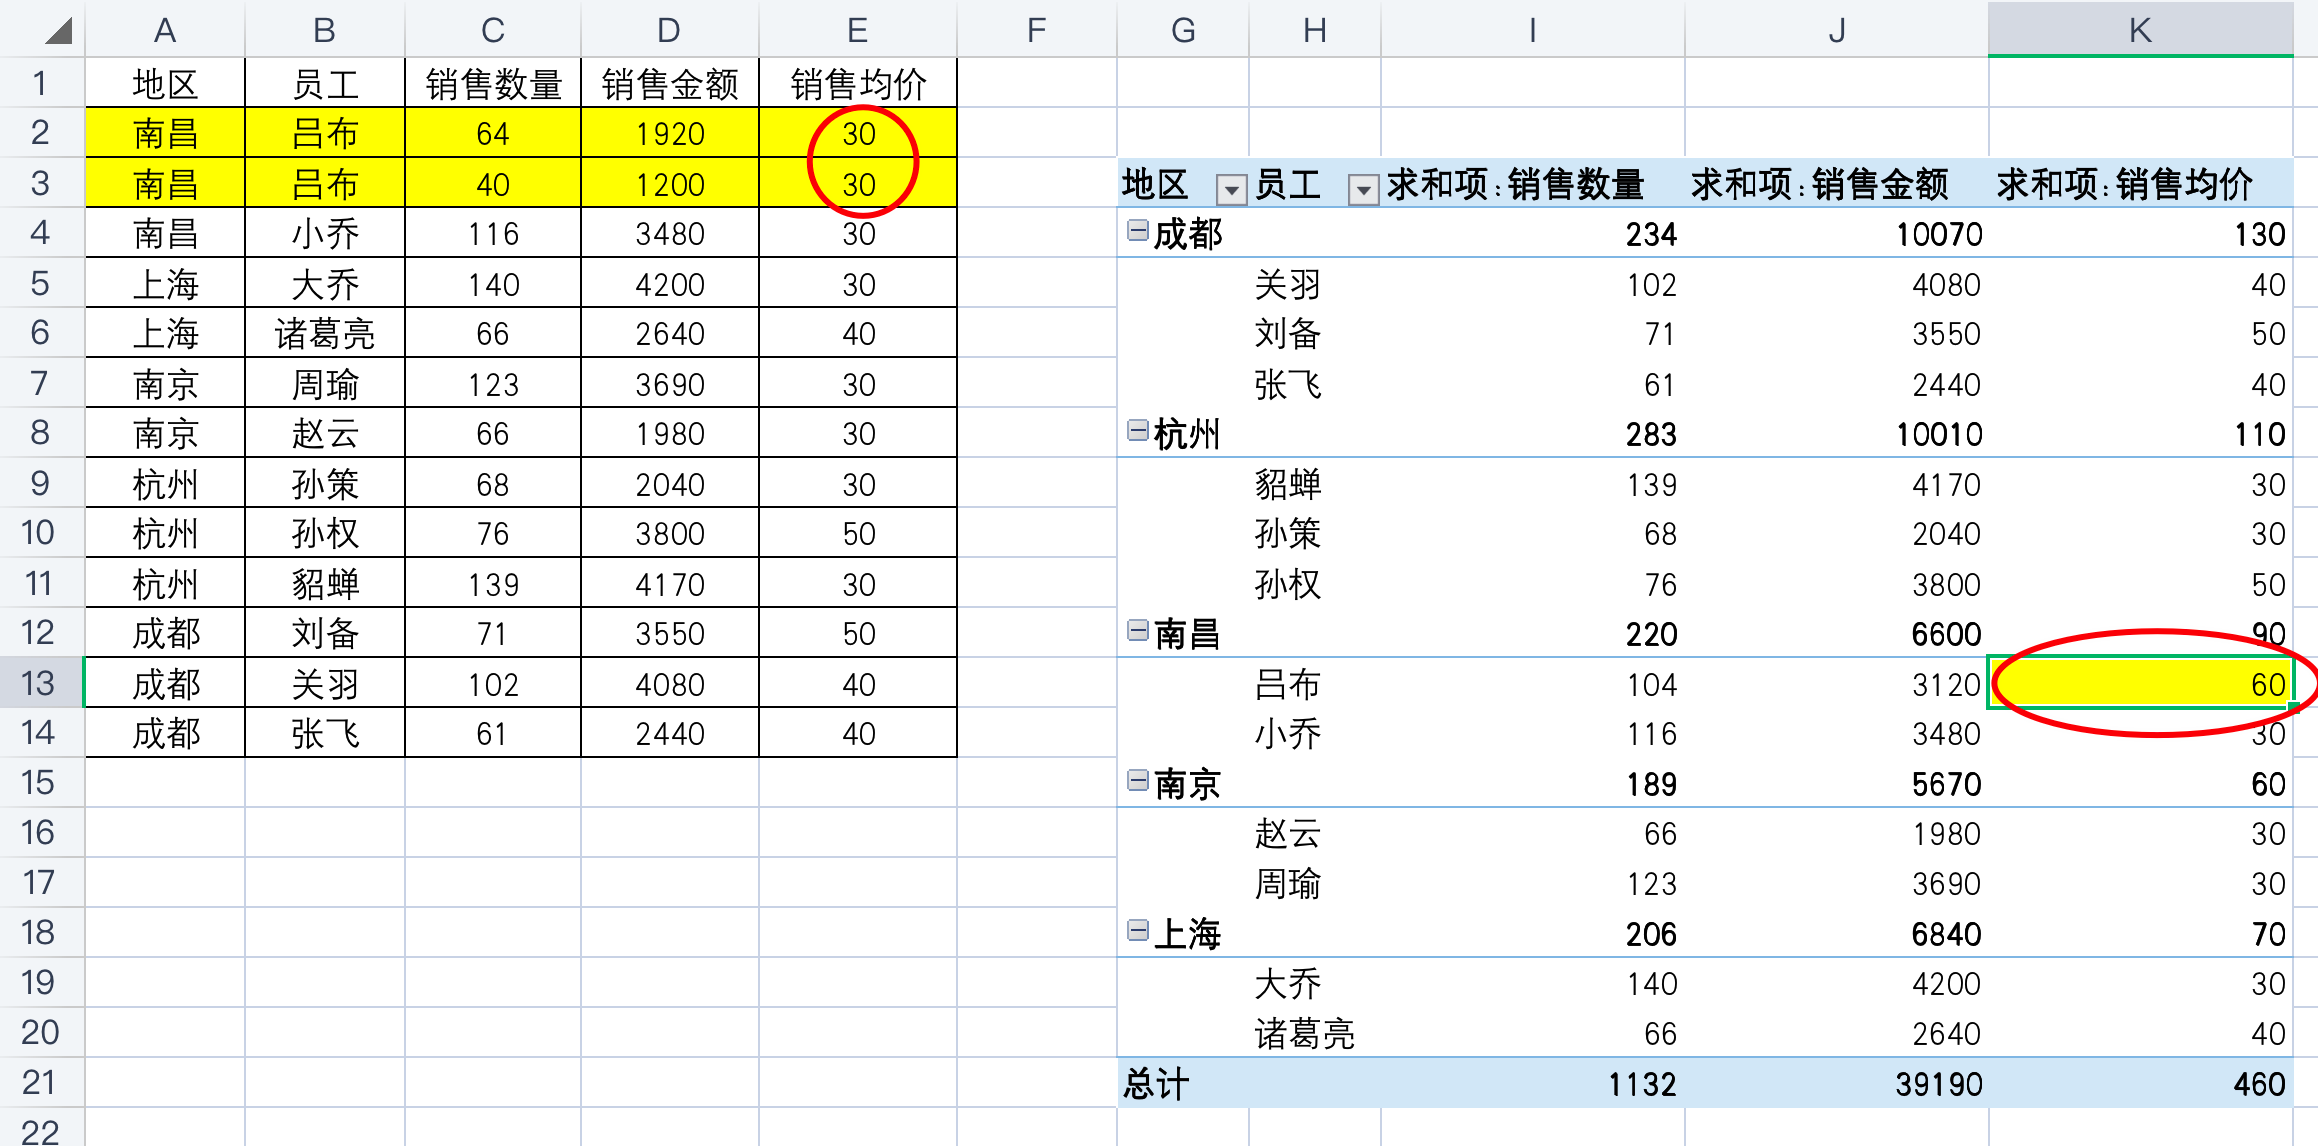2318x1146 pixels.
Task: Collapse the 上海 pivot group
Action: coord(1137,931)
